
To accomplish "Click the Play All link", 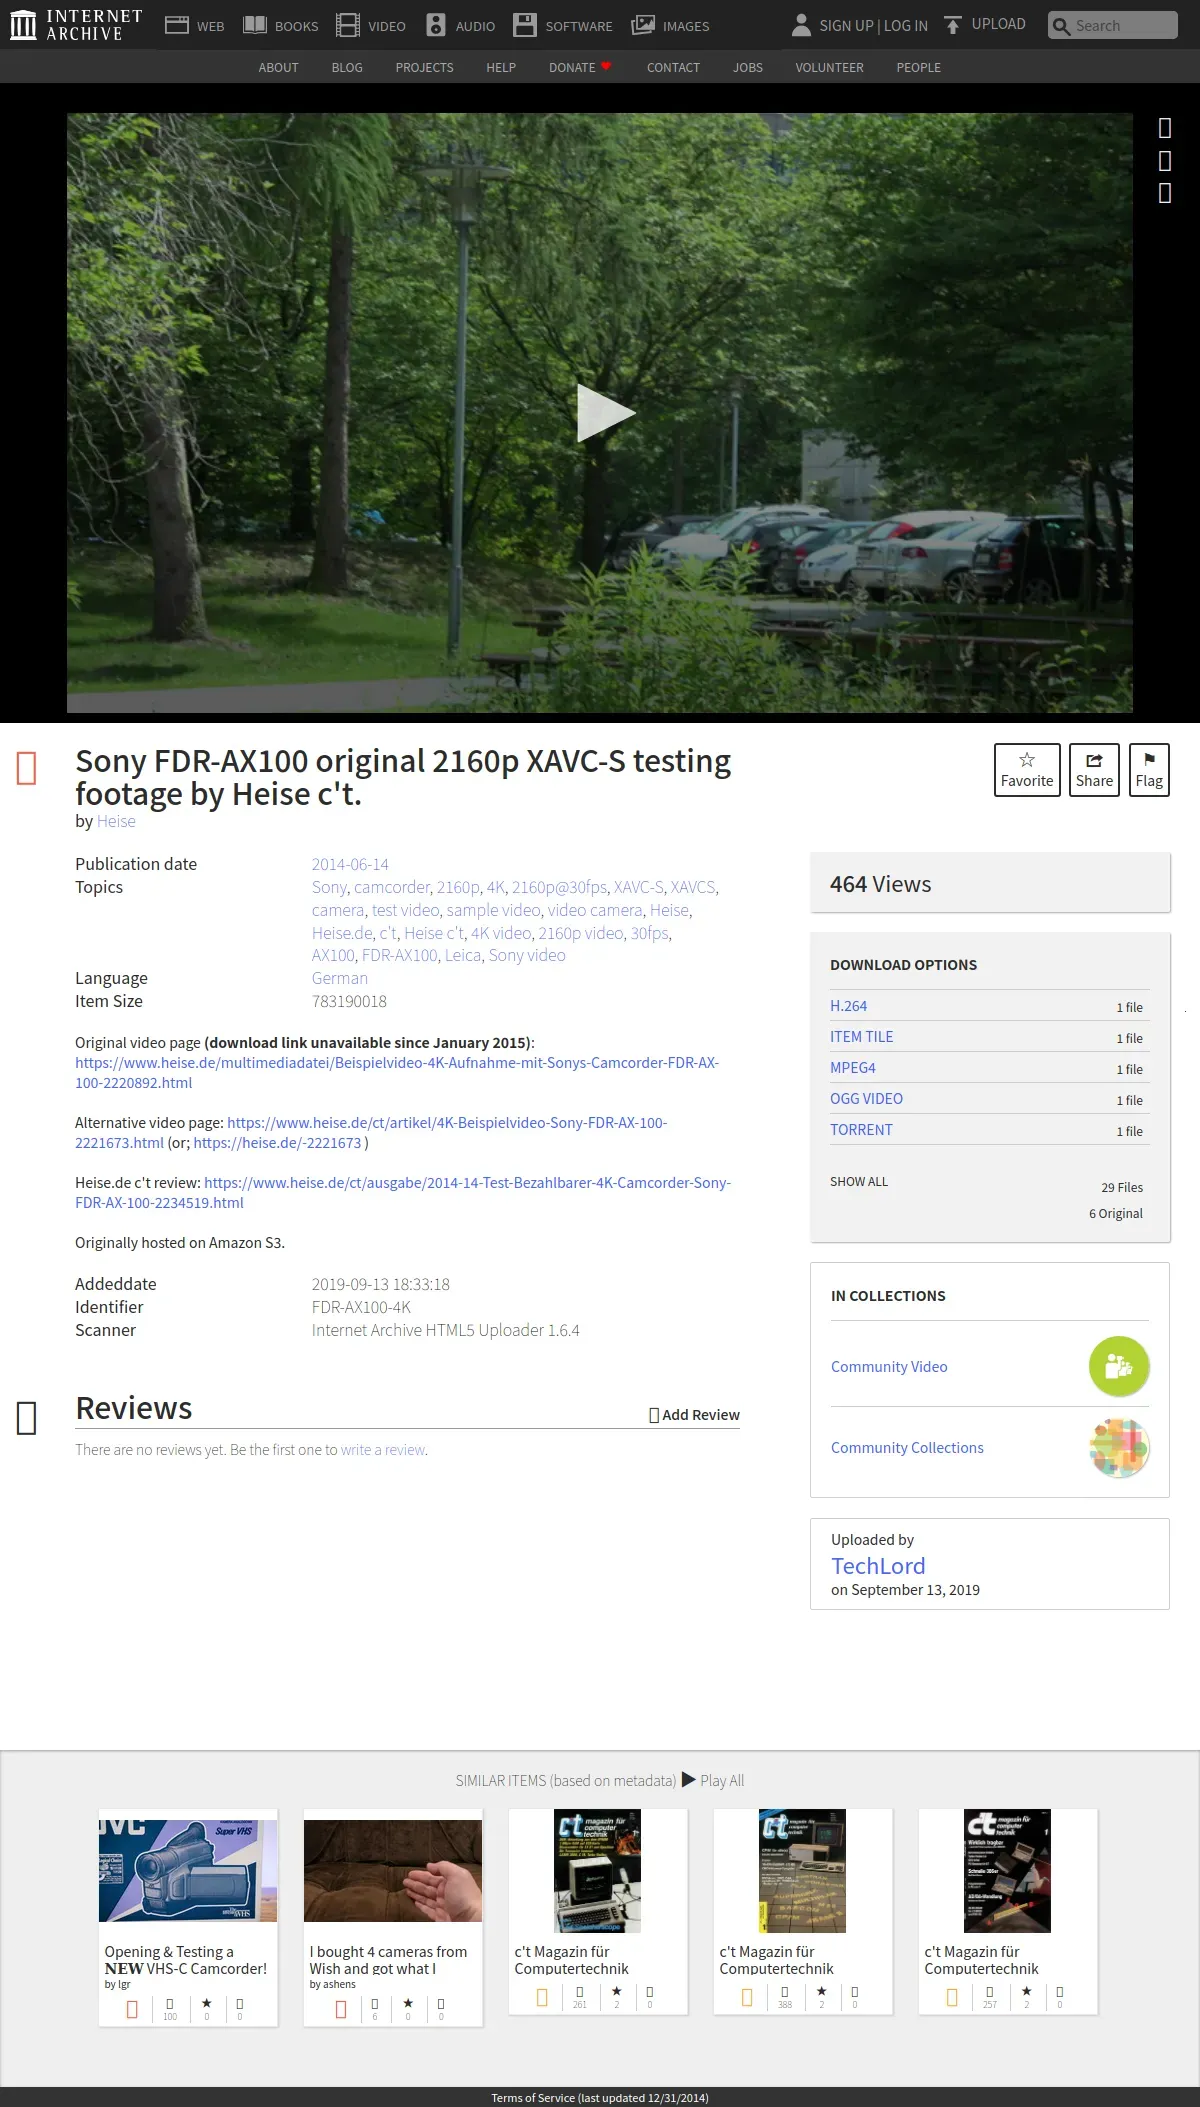I will coord(722,1780).
